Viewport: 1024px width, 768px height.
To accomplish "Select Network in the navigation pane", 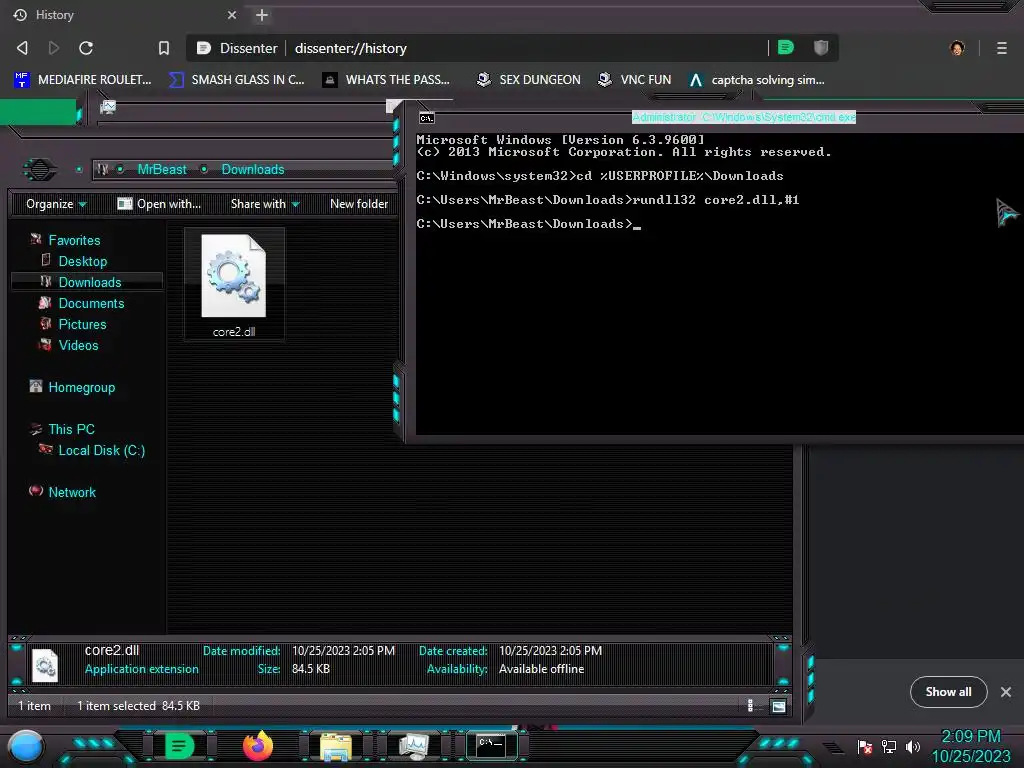I will tap(72, 492).
